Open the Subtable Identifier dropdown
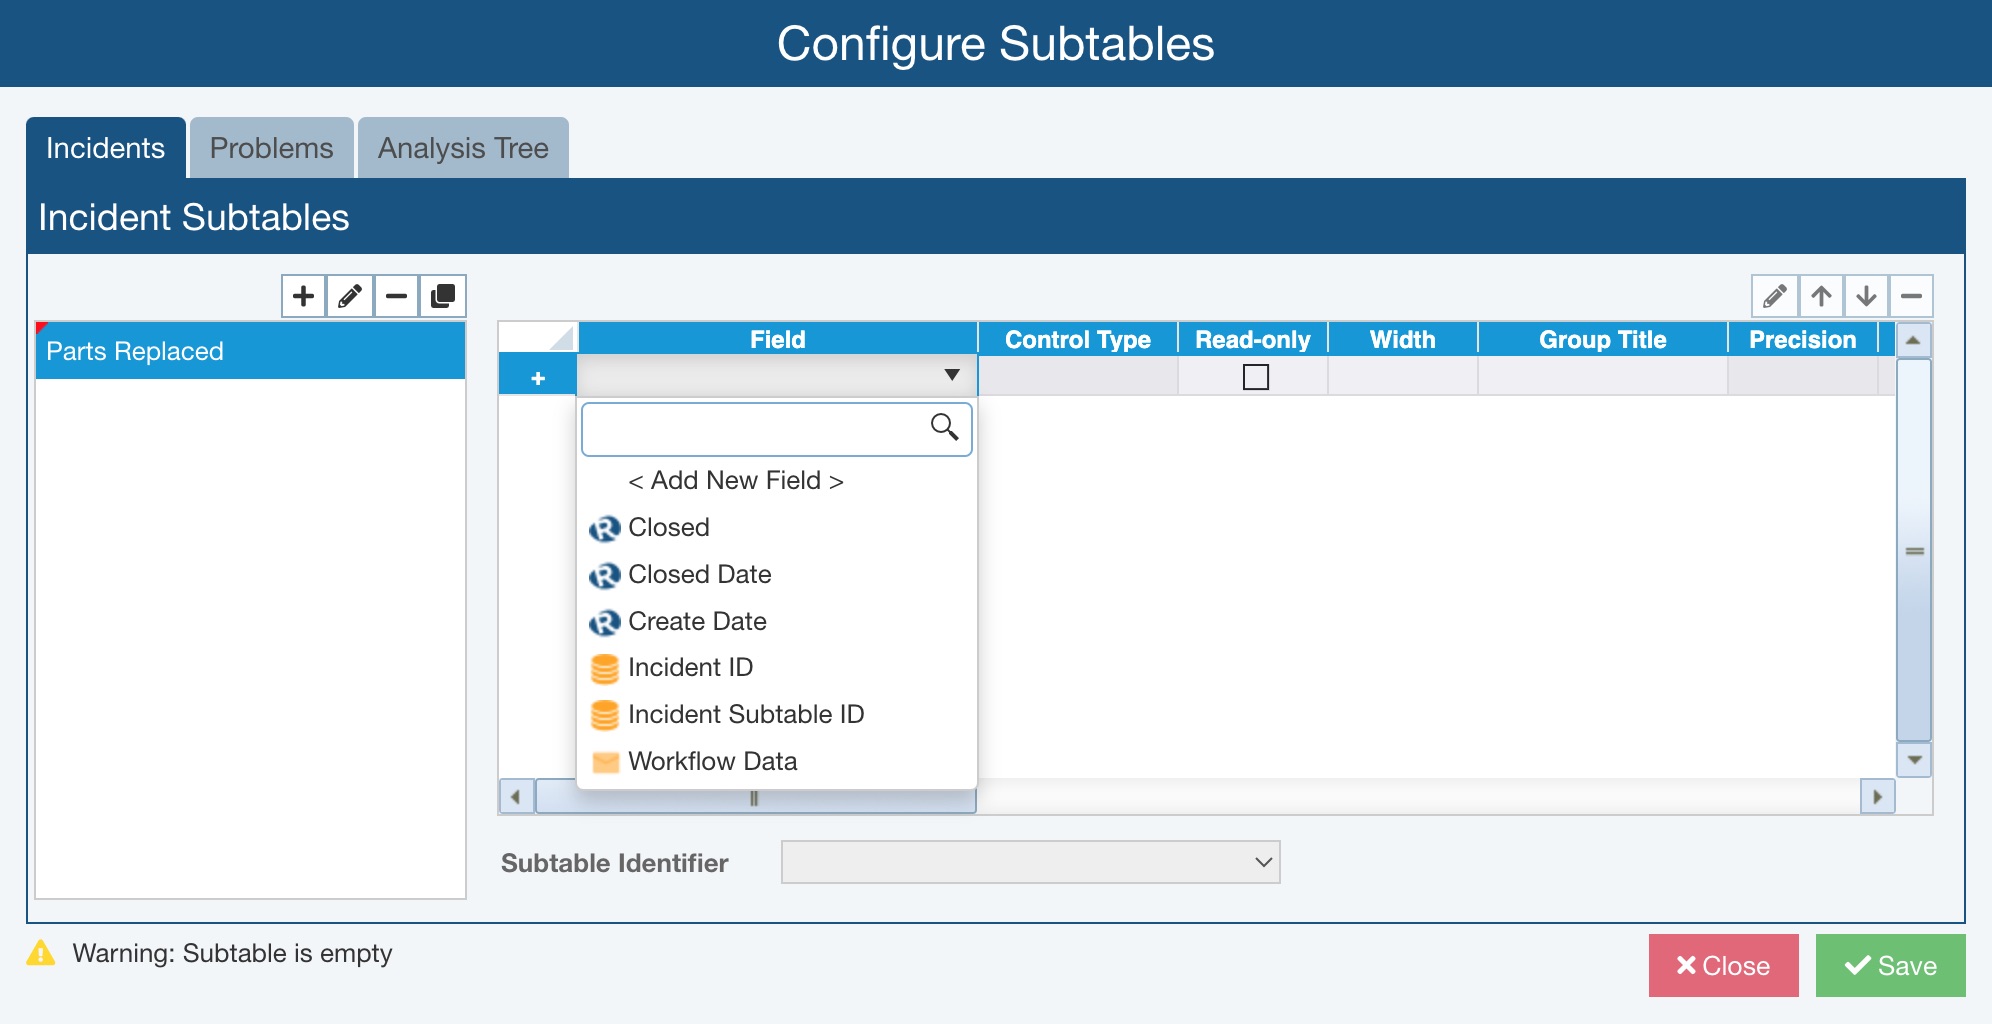Image resolution: width=1992 pixels, height=1024 pixels. [1030, 862]
